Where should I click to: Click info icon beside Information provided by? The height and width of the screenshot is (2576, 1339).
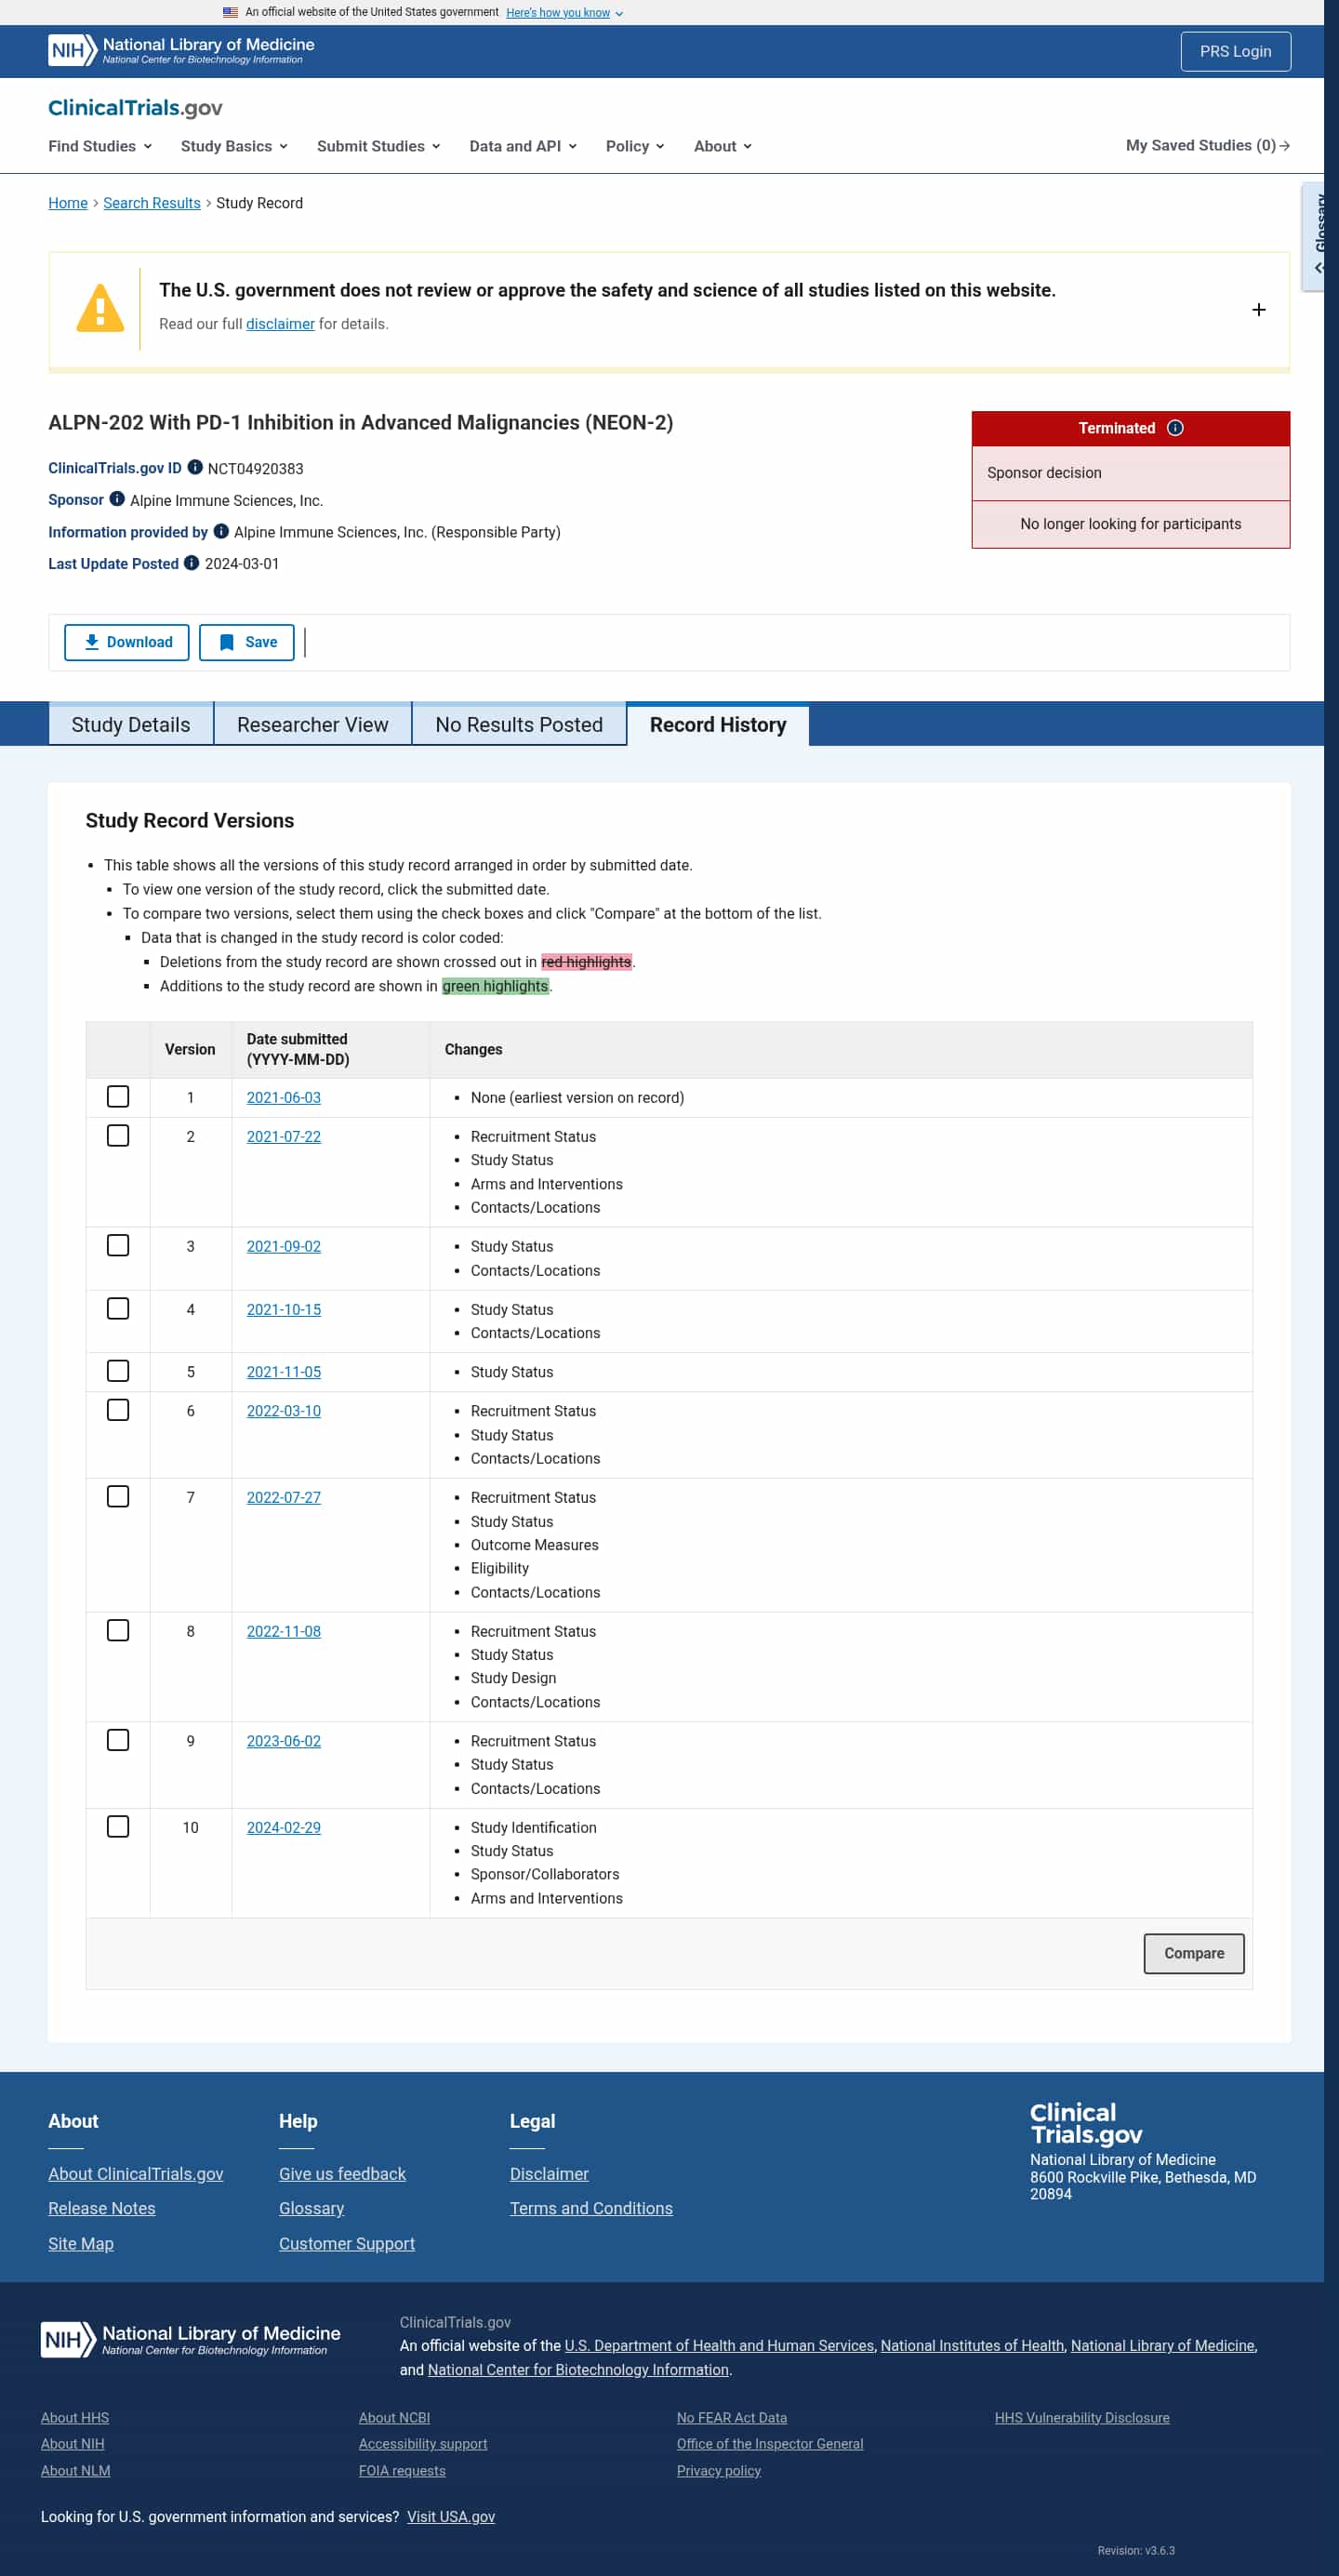(x=221, y=531)
